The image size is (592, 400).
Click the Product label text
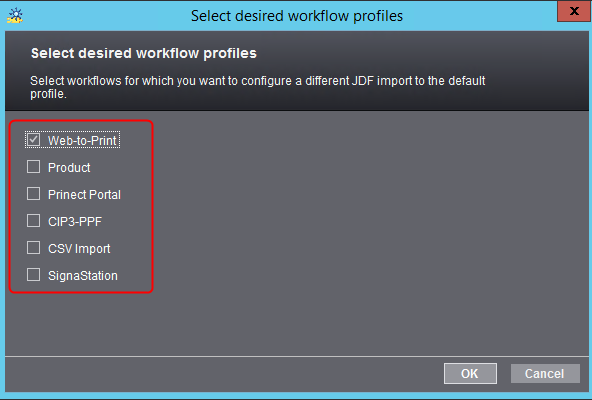click(x=69, y=167)
